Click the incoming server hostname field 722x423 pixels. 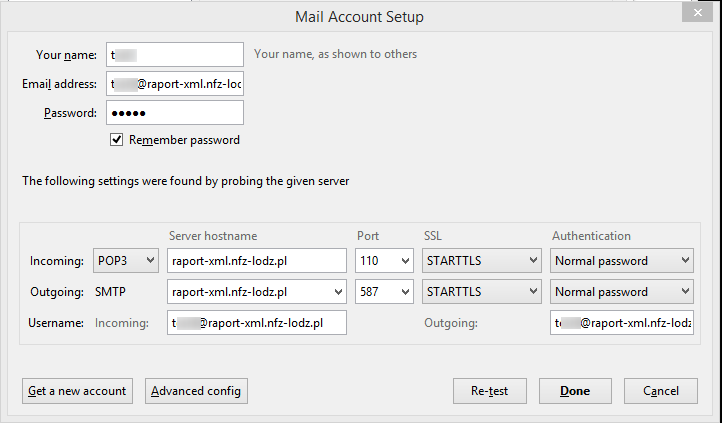[257, 261]
